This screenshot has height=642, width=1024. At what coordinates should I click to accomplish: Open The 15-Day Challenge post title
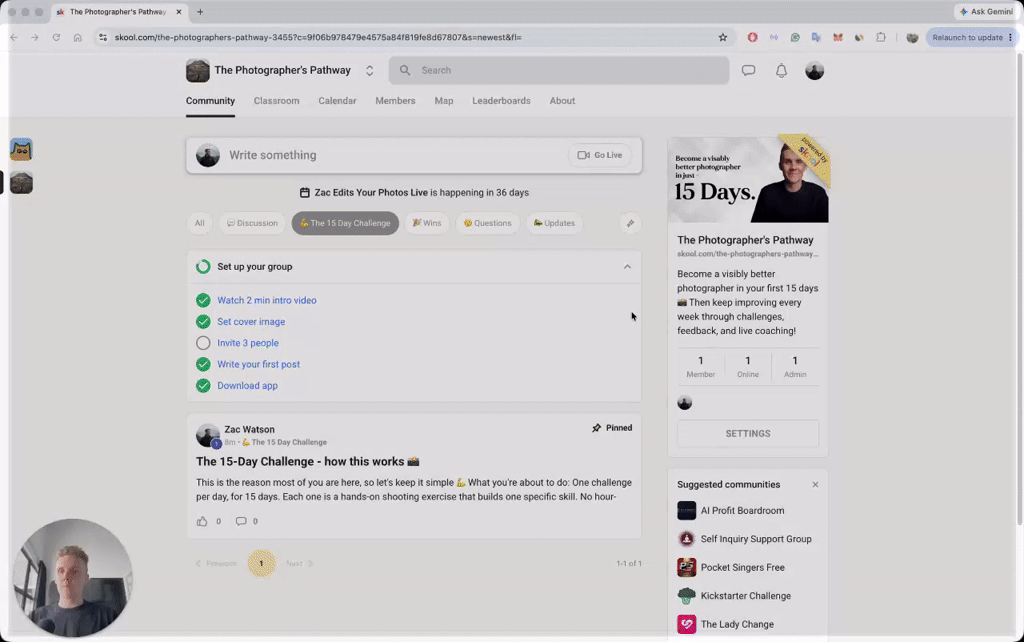coord(308,461)
